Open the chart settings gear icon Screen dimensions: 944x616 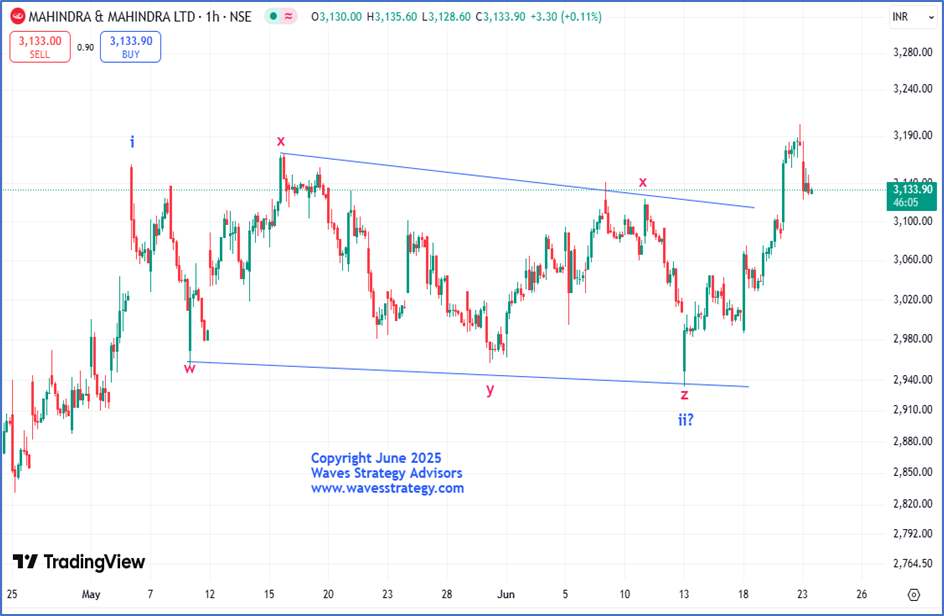point(913,595)
